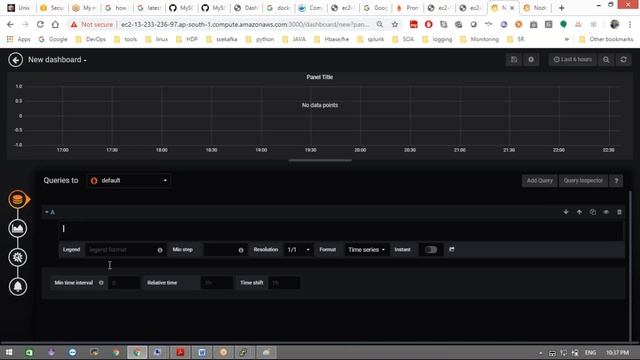This screenshot has height=360, width=640.
Task: Open the default data source dropdown
Action: (129, 180)
